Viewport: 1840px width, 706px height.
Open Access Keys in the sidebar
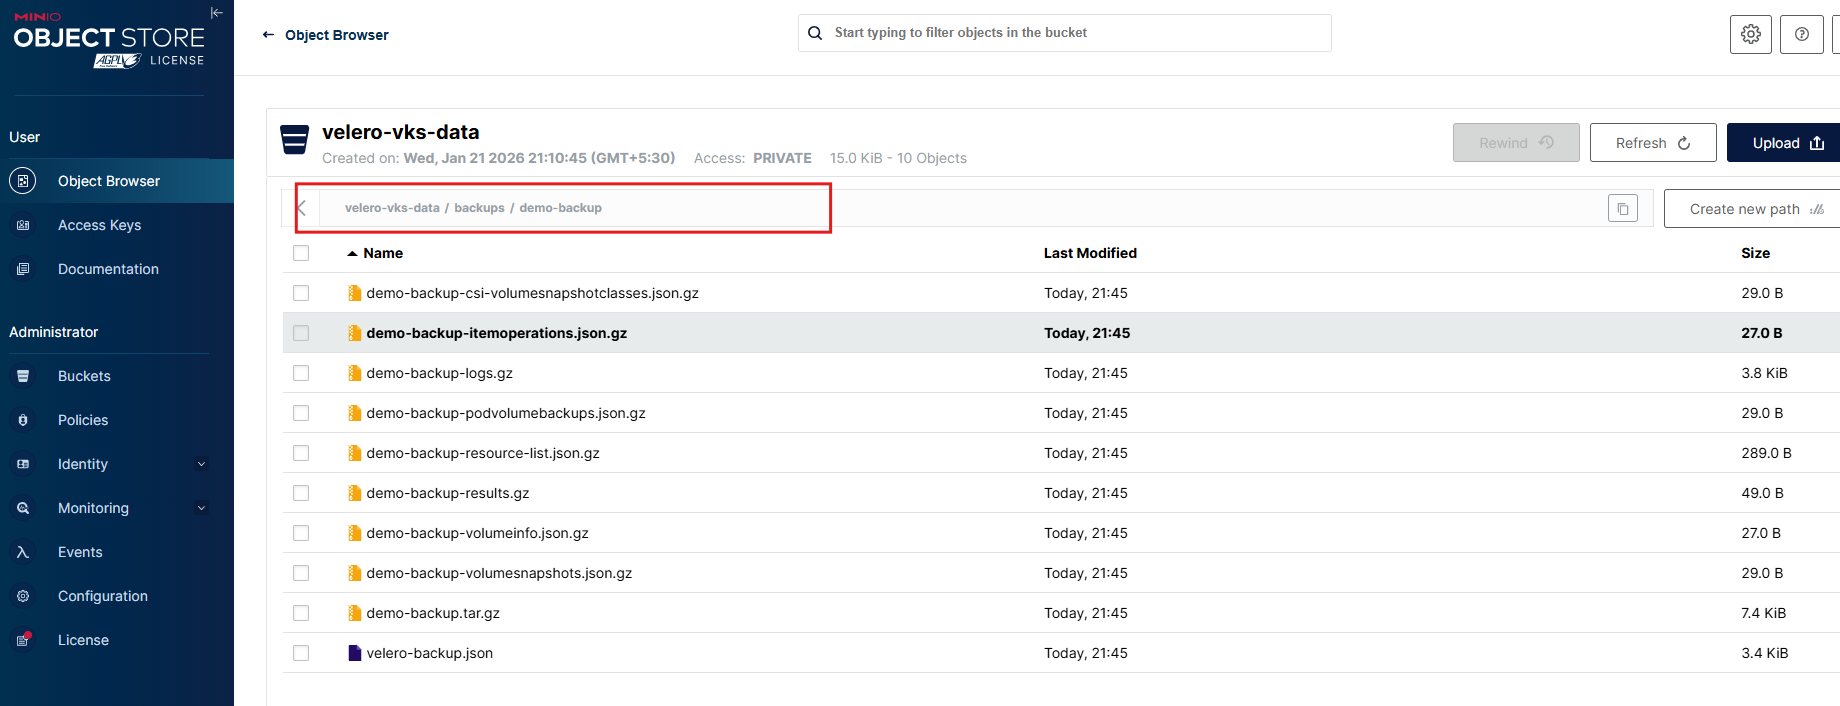coord(99,225)
